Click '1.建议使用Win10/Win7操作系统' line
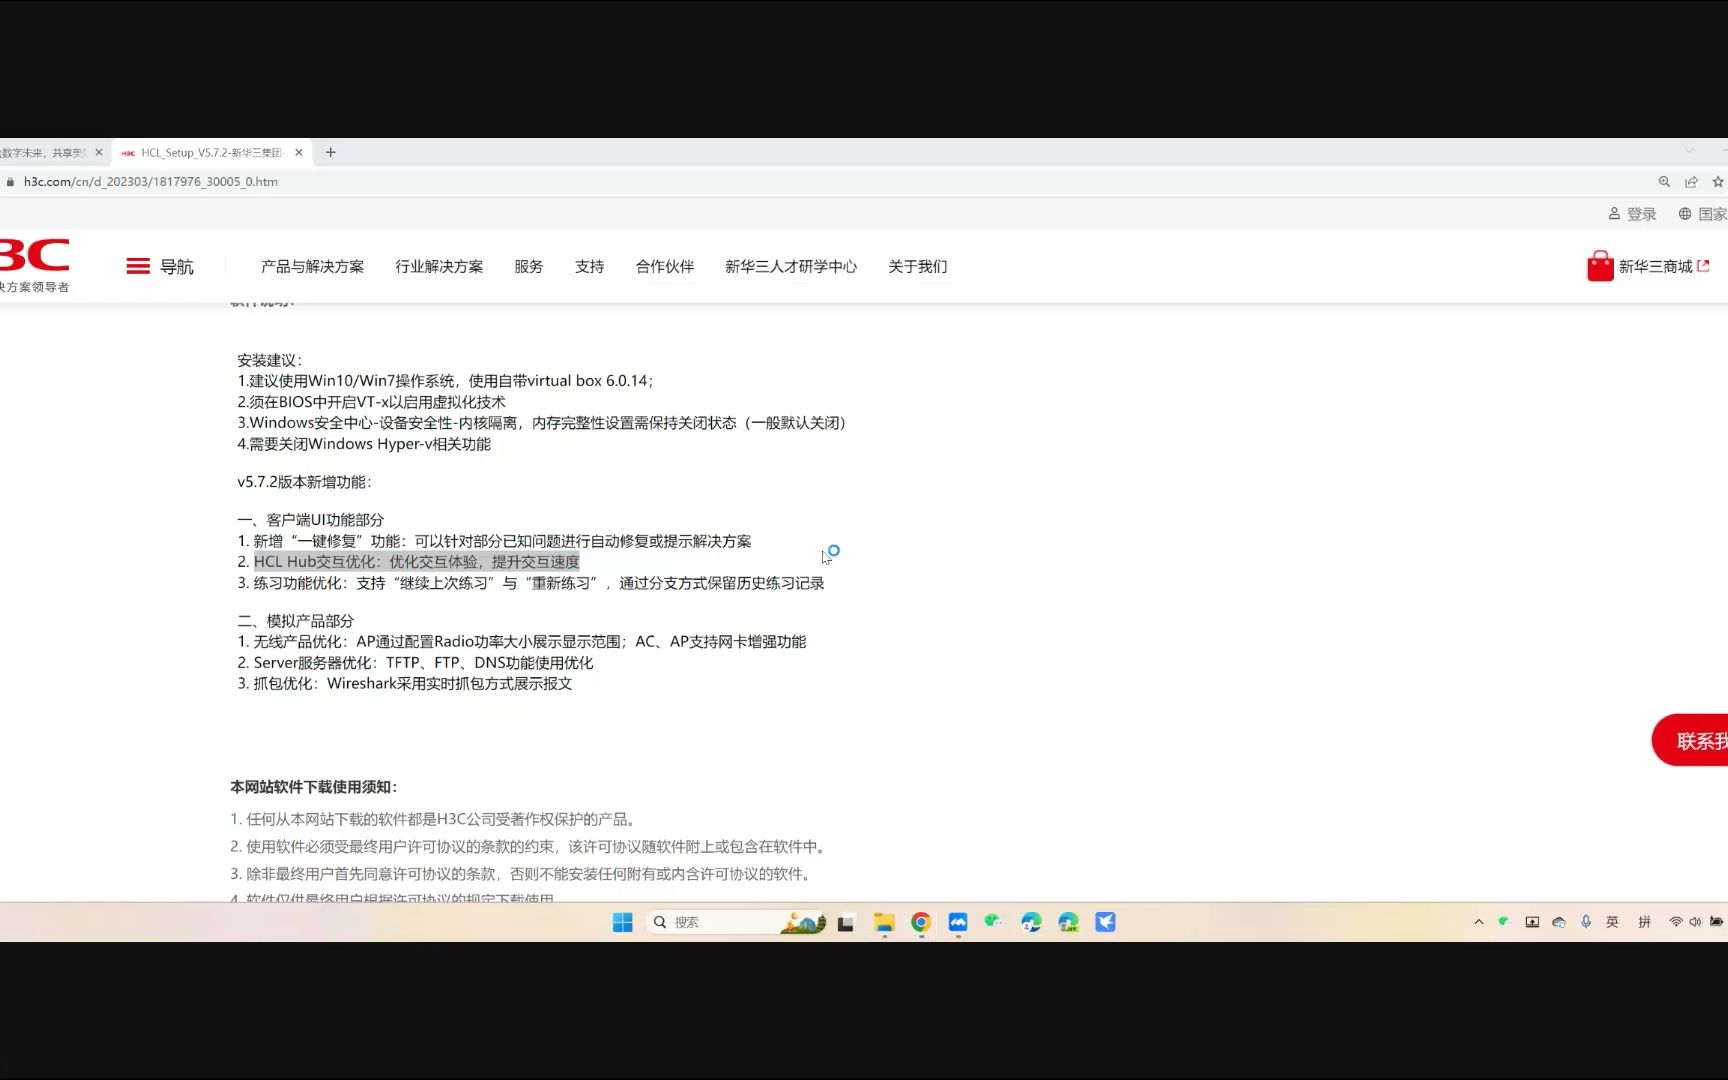The image size is (1728, 1080). pyautogui.click(x=445, y=381)
